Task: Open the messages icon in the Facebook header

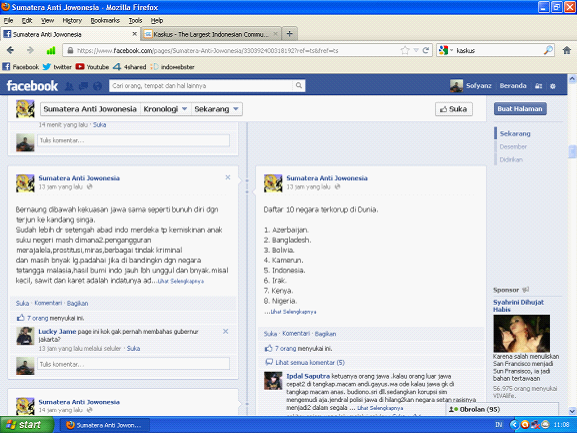Action: coord(84,86)
